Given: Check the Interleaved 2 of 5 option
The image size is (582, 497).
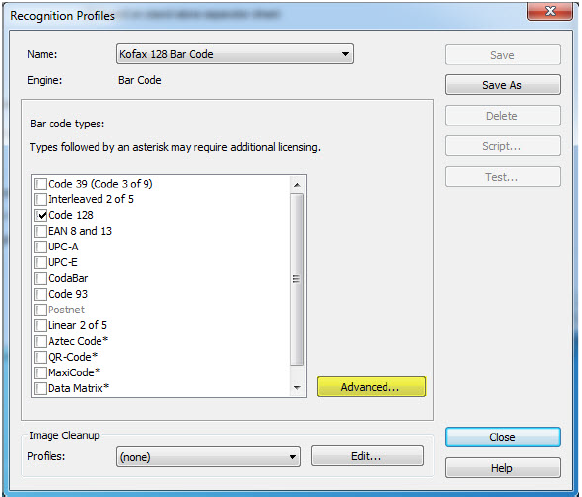Looking at the screenshot, I should click(40, 199).
